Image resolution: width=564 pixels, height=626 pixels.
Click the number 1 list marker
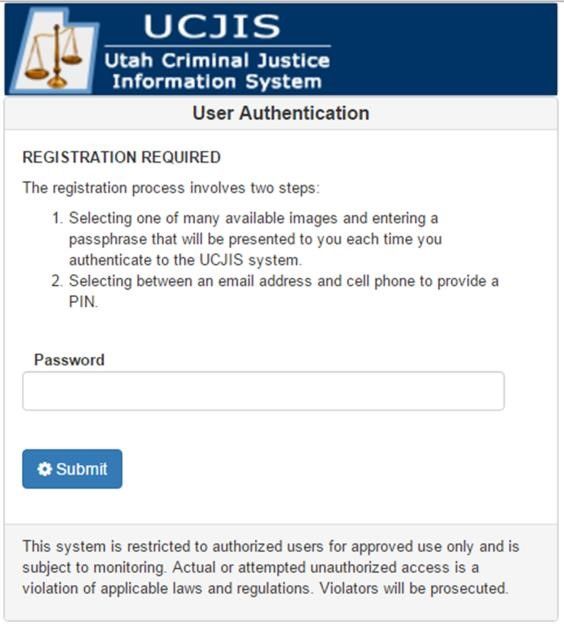[57, 218]
